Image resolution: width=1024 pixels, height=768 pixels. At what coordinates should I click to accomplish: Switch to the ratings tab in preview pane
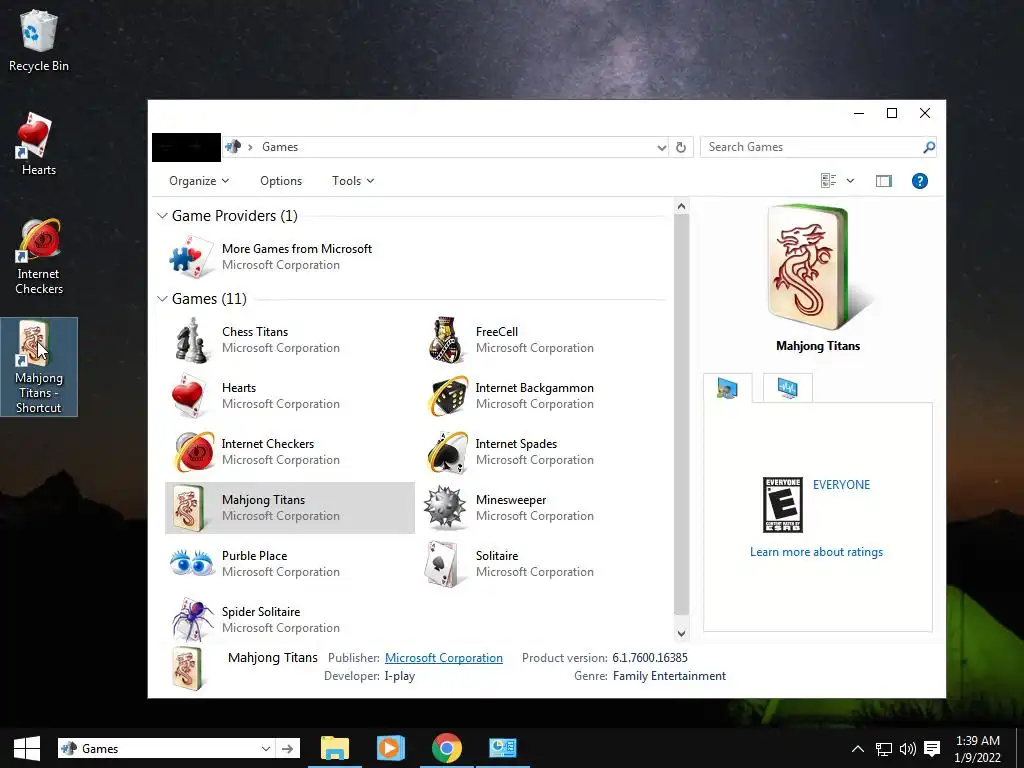click(728, 388)
